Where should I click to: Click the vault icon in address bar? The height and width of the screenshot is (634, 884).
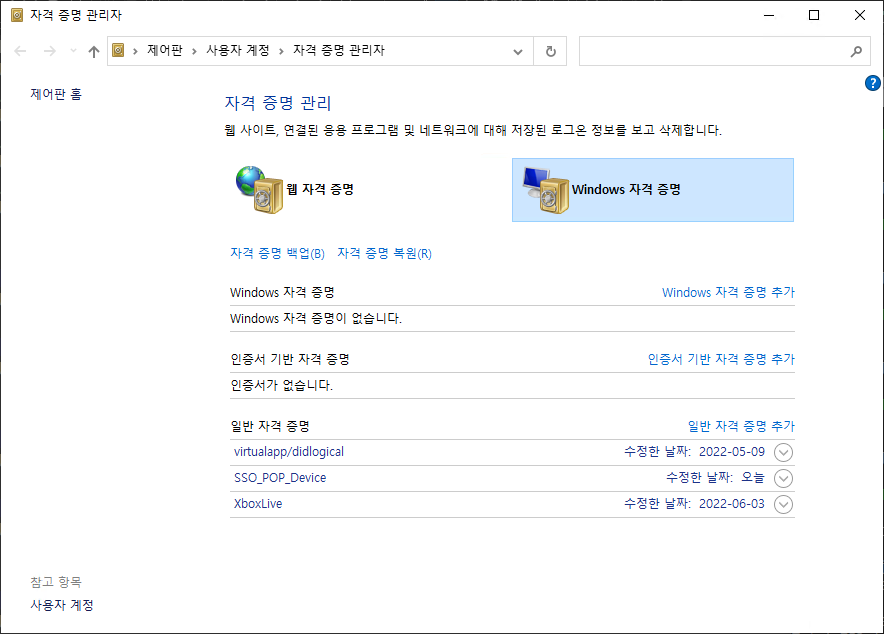118,51
